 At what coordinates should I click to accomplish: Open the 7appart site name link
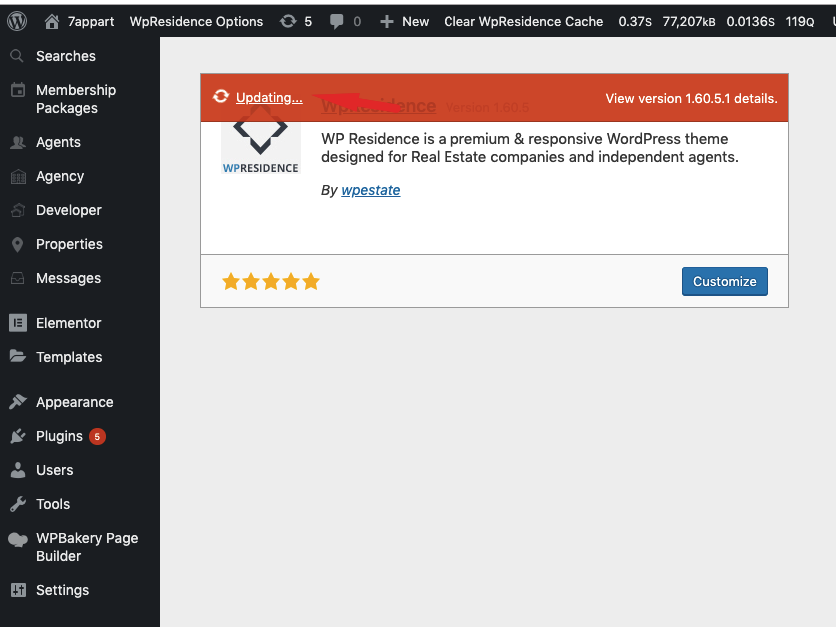[x=91, y=21]
